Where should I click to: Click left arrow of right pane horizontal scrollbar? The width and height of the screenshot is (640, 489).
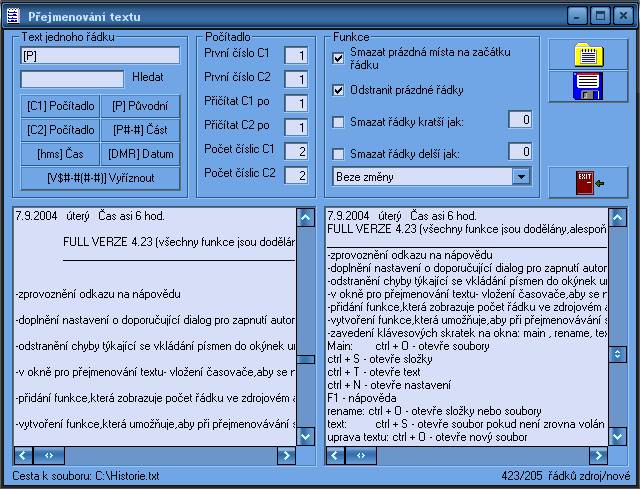point(335,456)
